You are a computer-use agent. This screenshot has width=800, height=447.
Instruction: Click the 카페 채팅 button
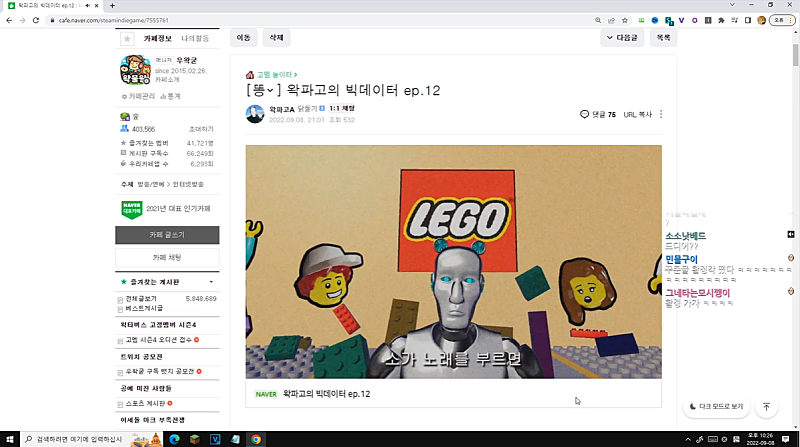coord(167,257)
